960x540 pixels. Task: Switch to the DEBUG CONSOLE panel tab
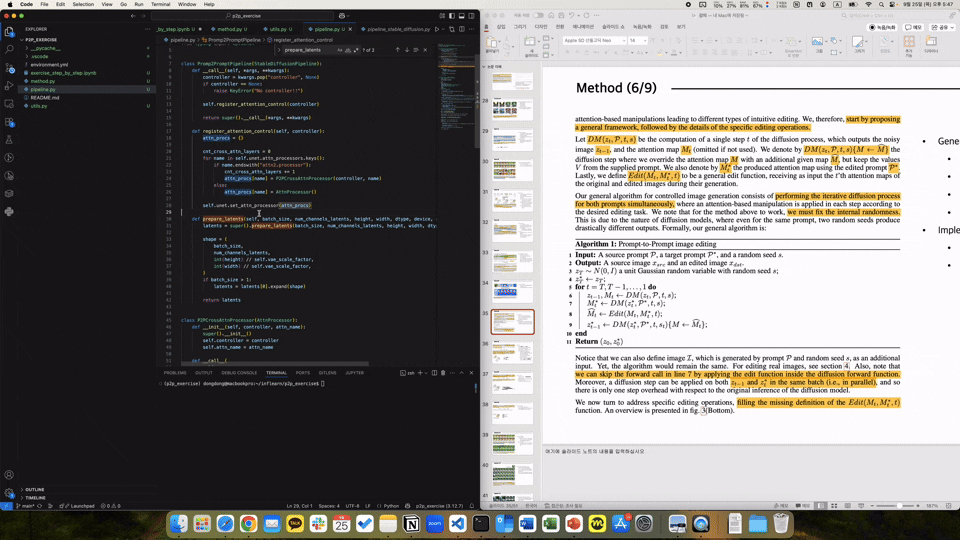tap(239, 372)
